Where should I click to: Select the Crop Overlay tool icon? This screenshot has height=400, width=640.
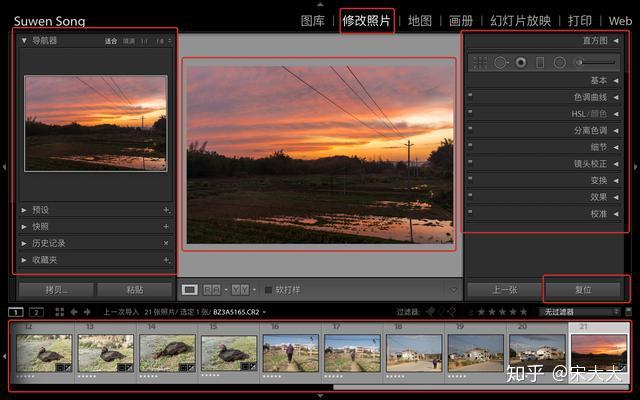480,62
